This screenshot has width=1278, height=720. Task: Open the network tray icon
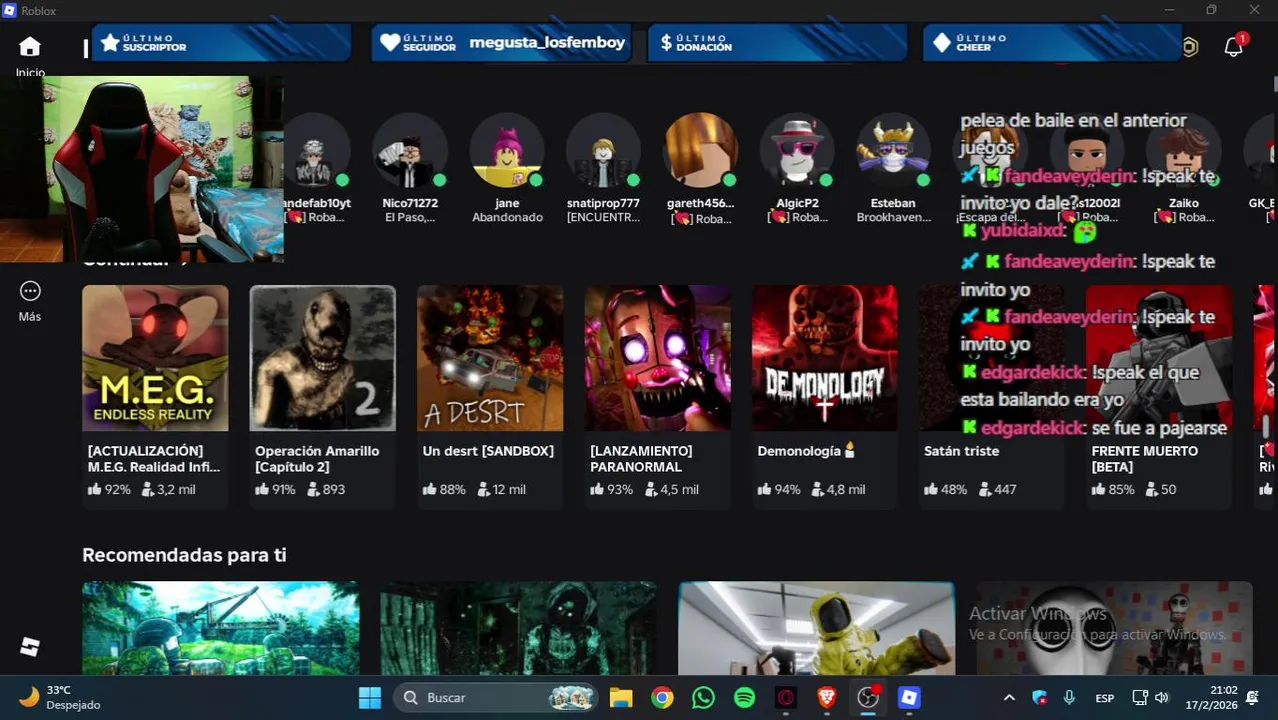[x=1139, y=697]
